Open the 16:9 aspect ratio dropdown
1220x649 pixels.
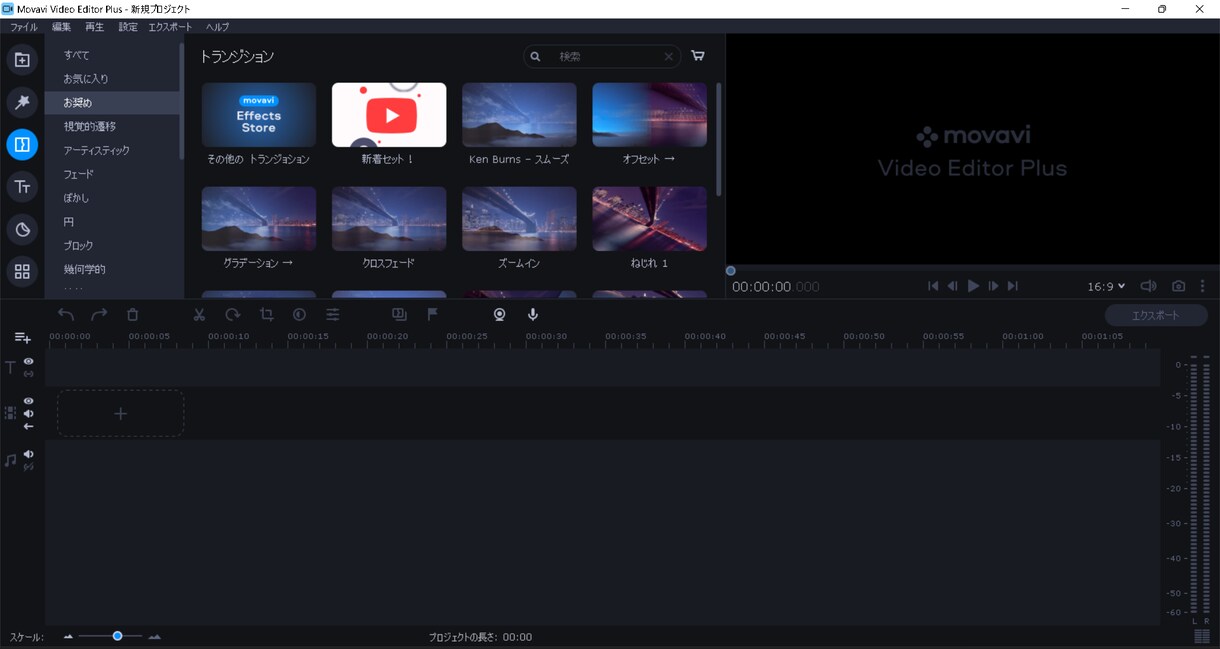click(x=1106, y=286)
